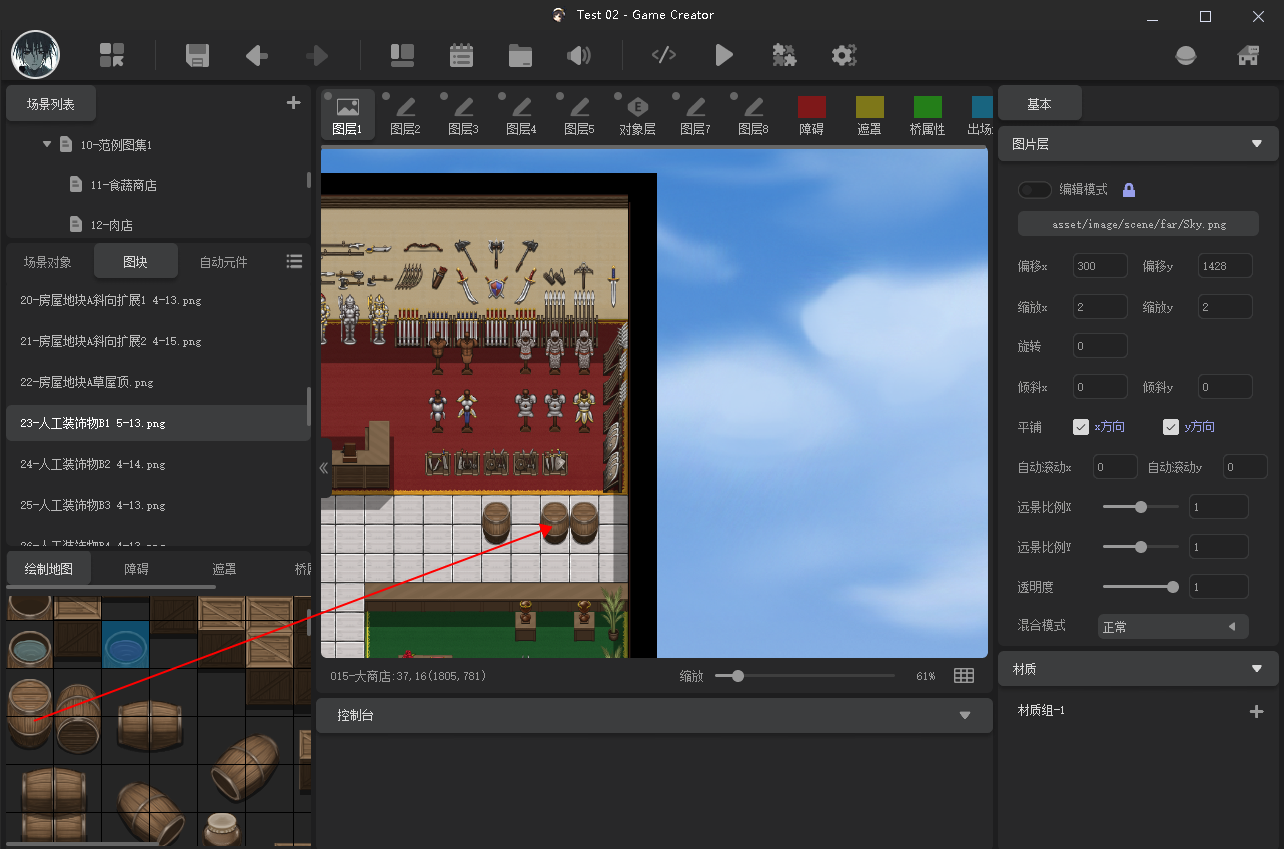Open the interface editor panel icon
This screenshot has width=1284, height=849.
(x=402, y=55)
